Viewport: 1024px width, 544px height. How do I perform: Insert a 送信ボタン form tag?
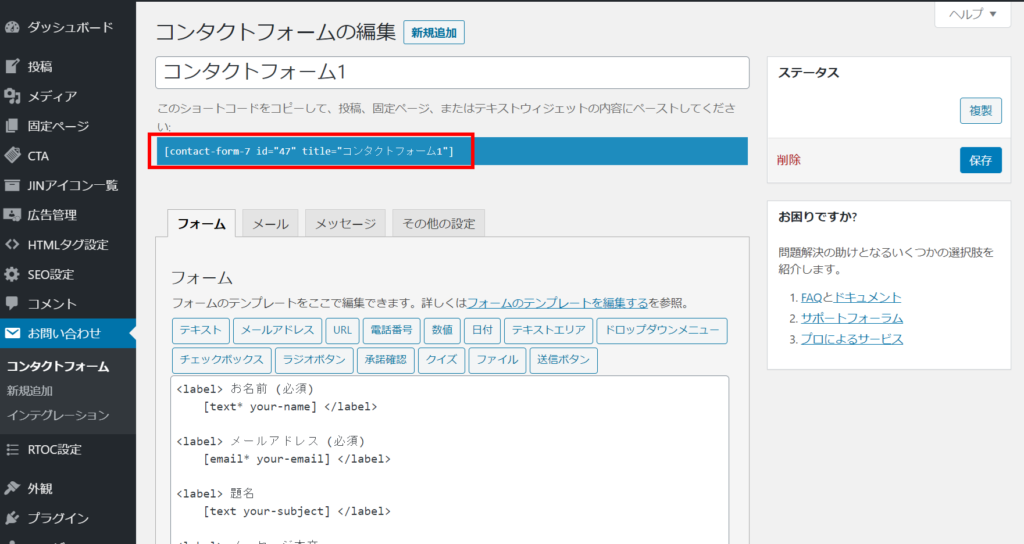(564, 360)
